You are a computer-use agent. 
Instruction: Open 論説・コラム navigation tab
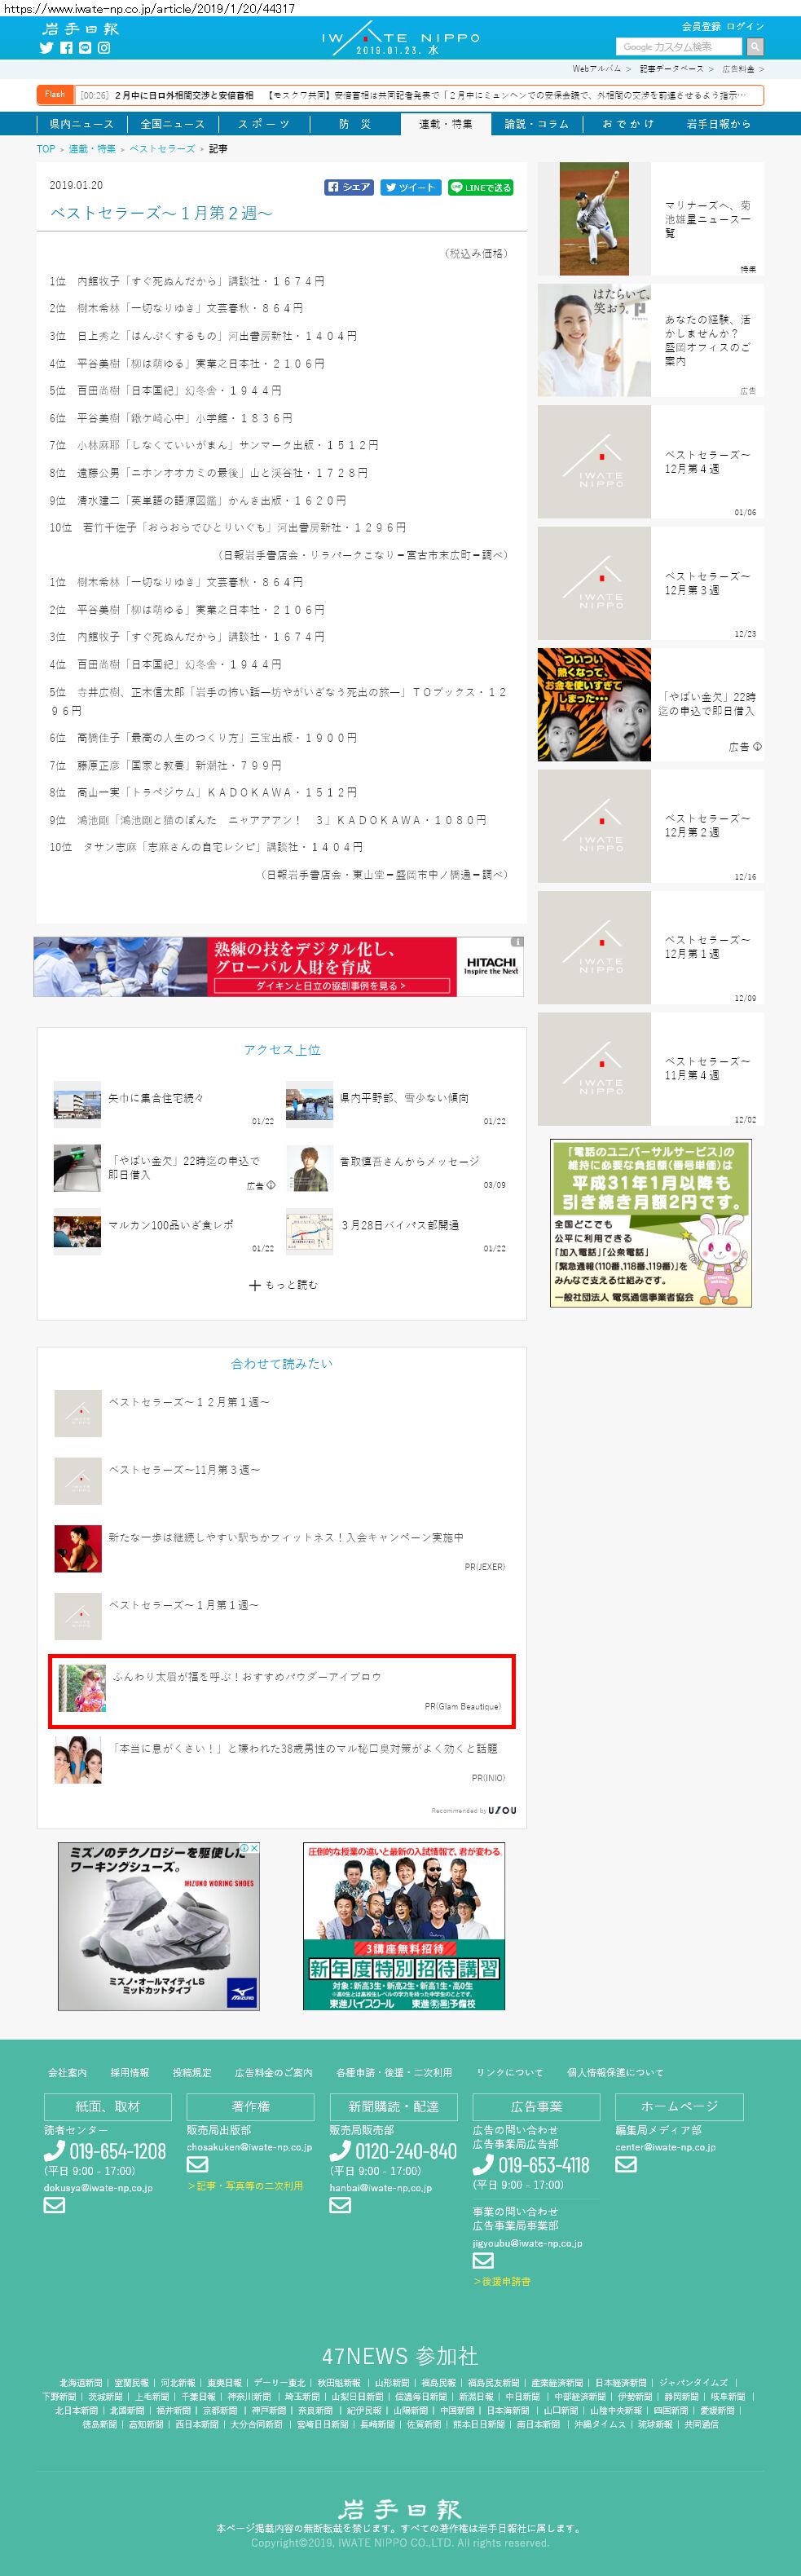coord(537,124)
